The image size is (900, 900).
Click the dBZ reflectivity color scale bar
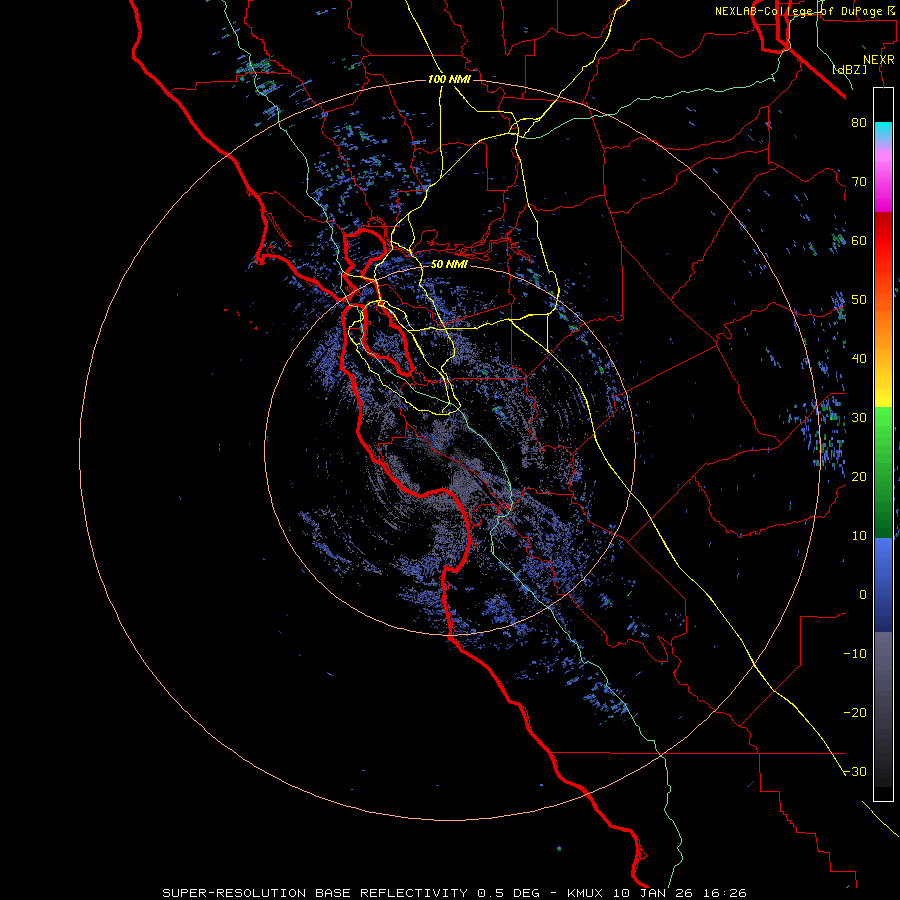pos(883,444)
